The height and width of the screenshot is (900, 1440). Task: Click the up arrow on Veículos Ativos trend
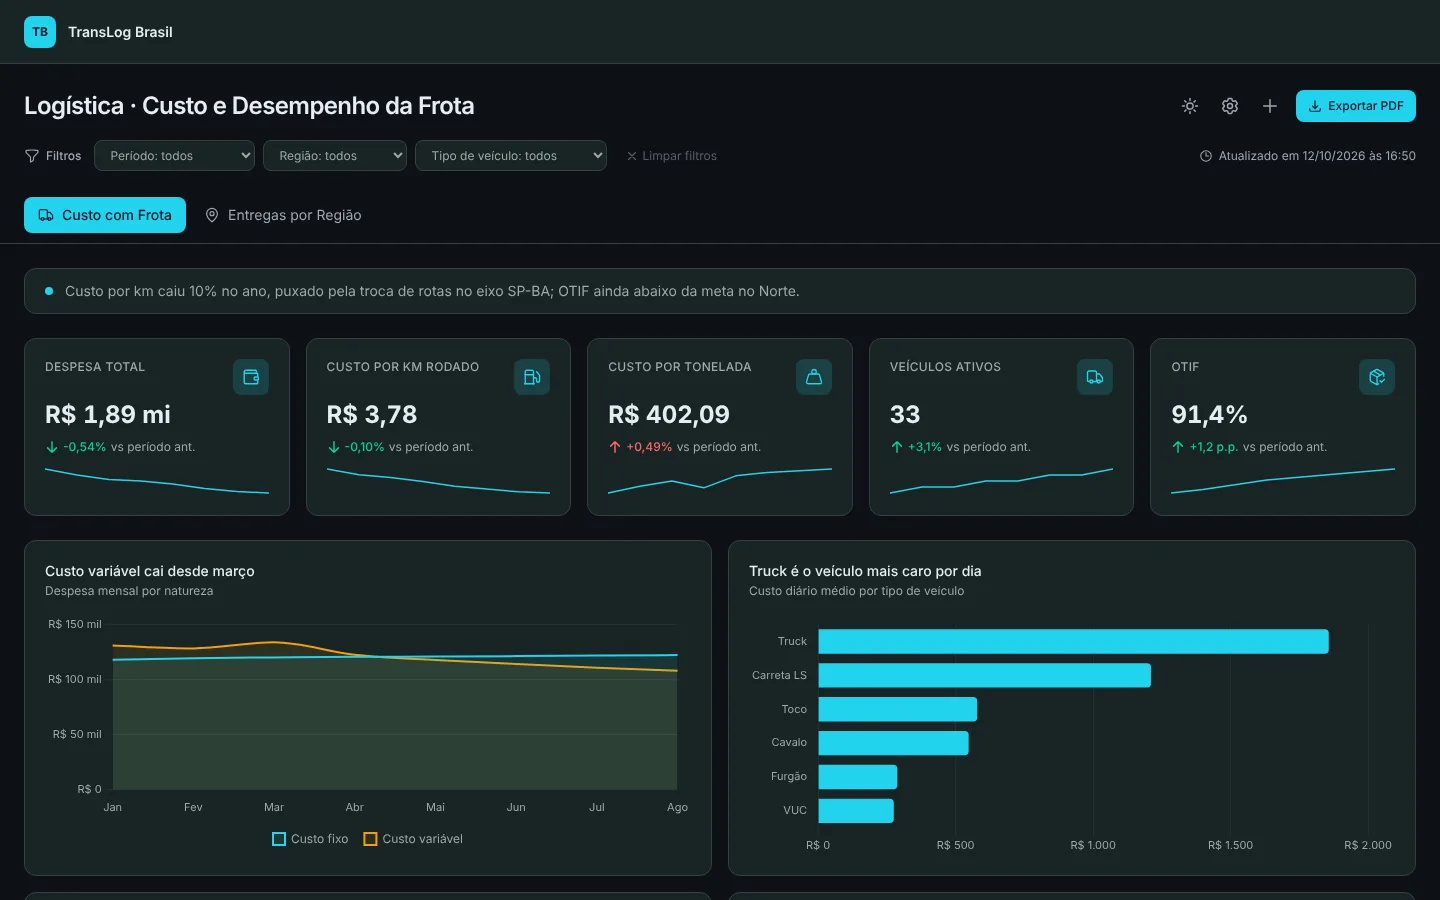pos(897,447)
